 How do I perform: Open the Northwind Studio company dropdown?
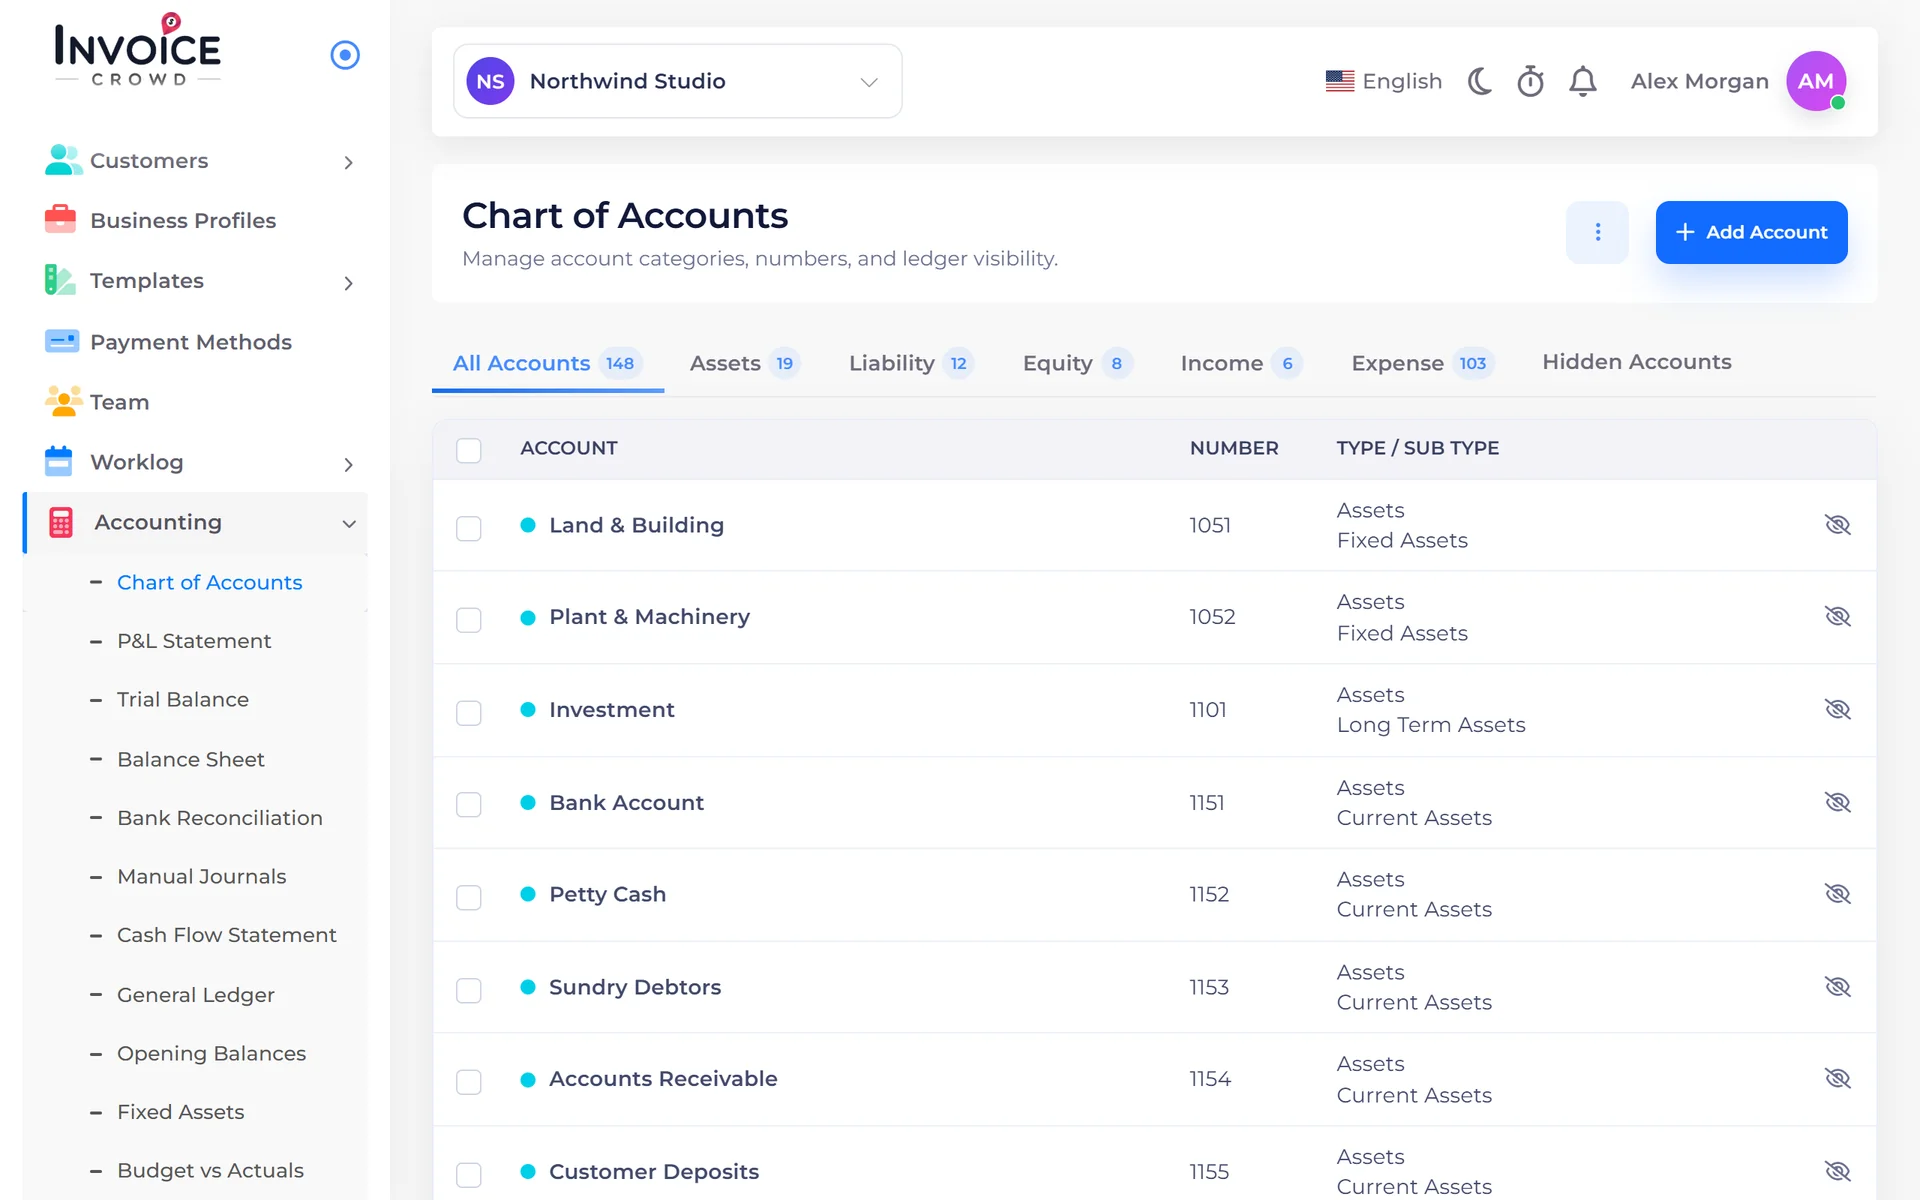point(678,81)
